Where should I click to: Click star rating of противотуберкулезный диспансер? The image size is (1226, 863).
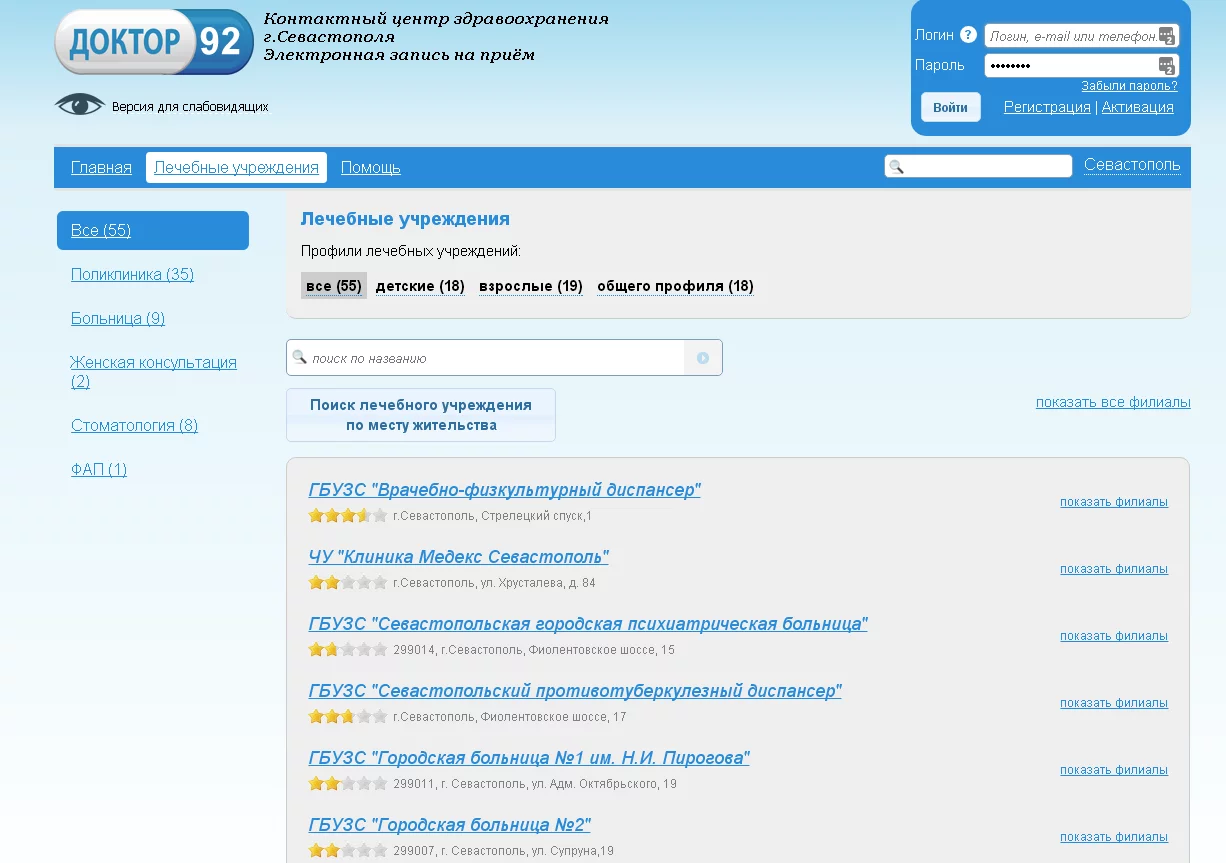click(x=347, y=717)
